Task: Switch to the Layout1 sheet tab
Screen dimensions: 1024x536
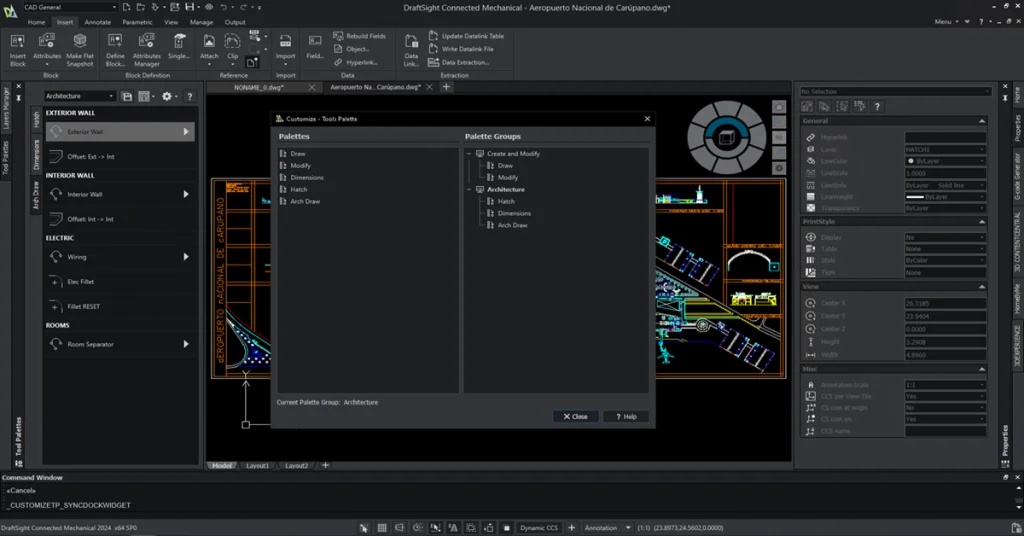Action: click(x=258, y=465)
